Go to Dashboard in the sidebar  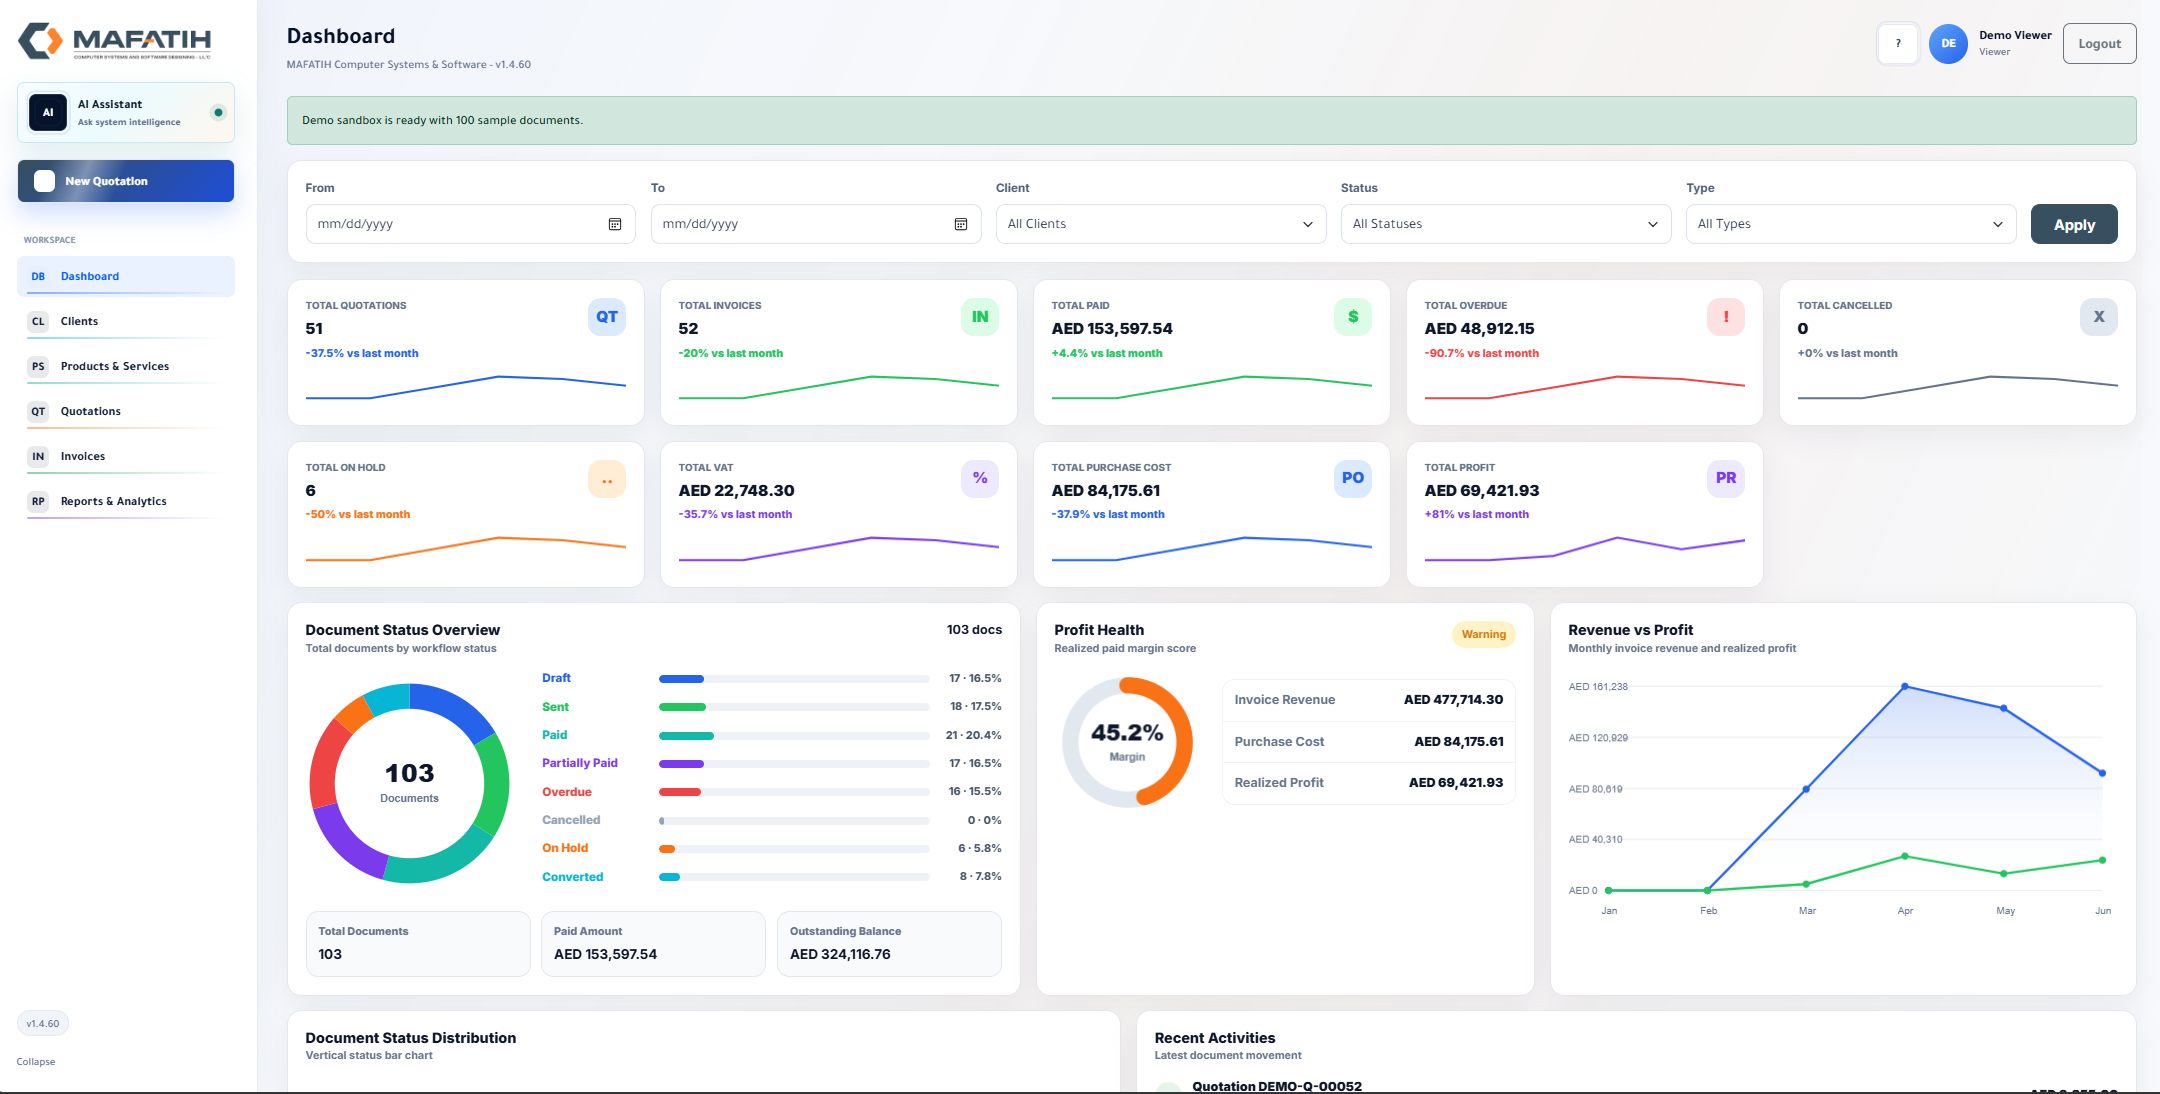coord(126,276)
